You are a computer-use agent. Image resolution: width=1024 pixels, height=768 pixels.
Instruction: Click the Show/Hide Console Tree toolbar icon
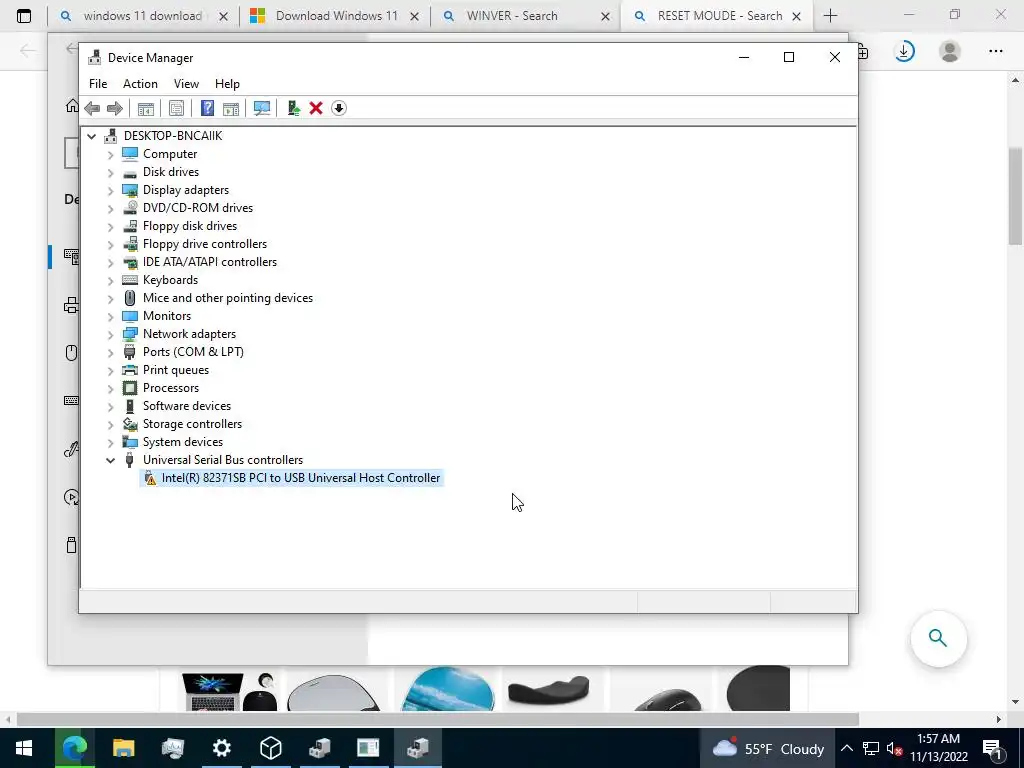[x=146, y=108]
